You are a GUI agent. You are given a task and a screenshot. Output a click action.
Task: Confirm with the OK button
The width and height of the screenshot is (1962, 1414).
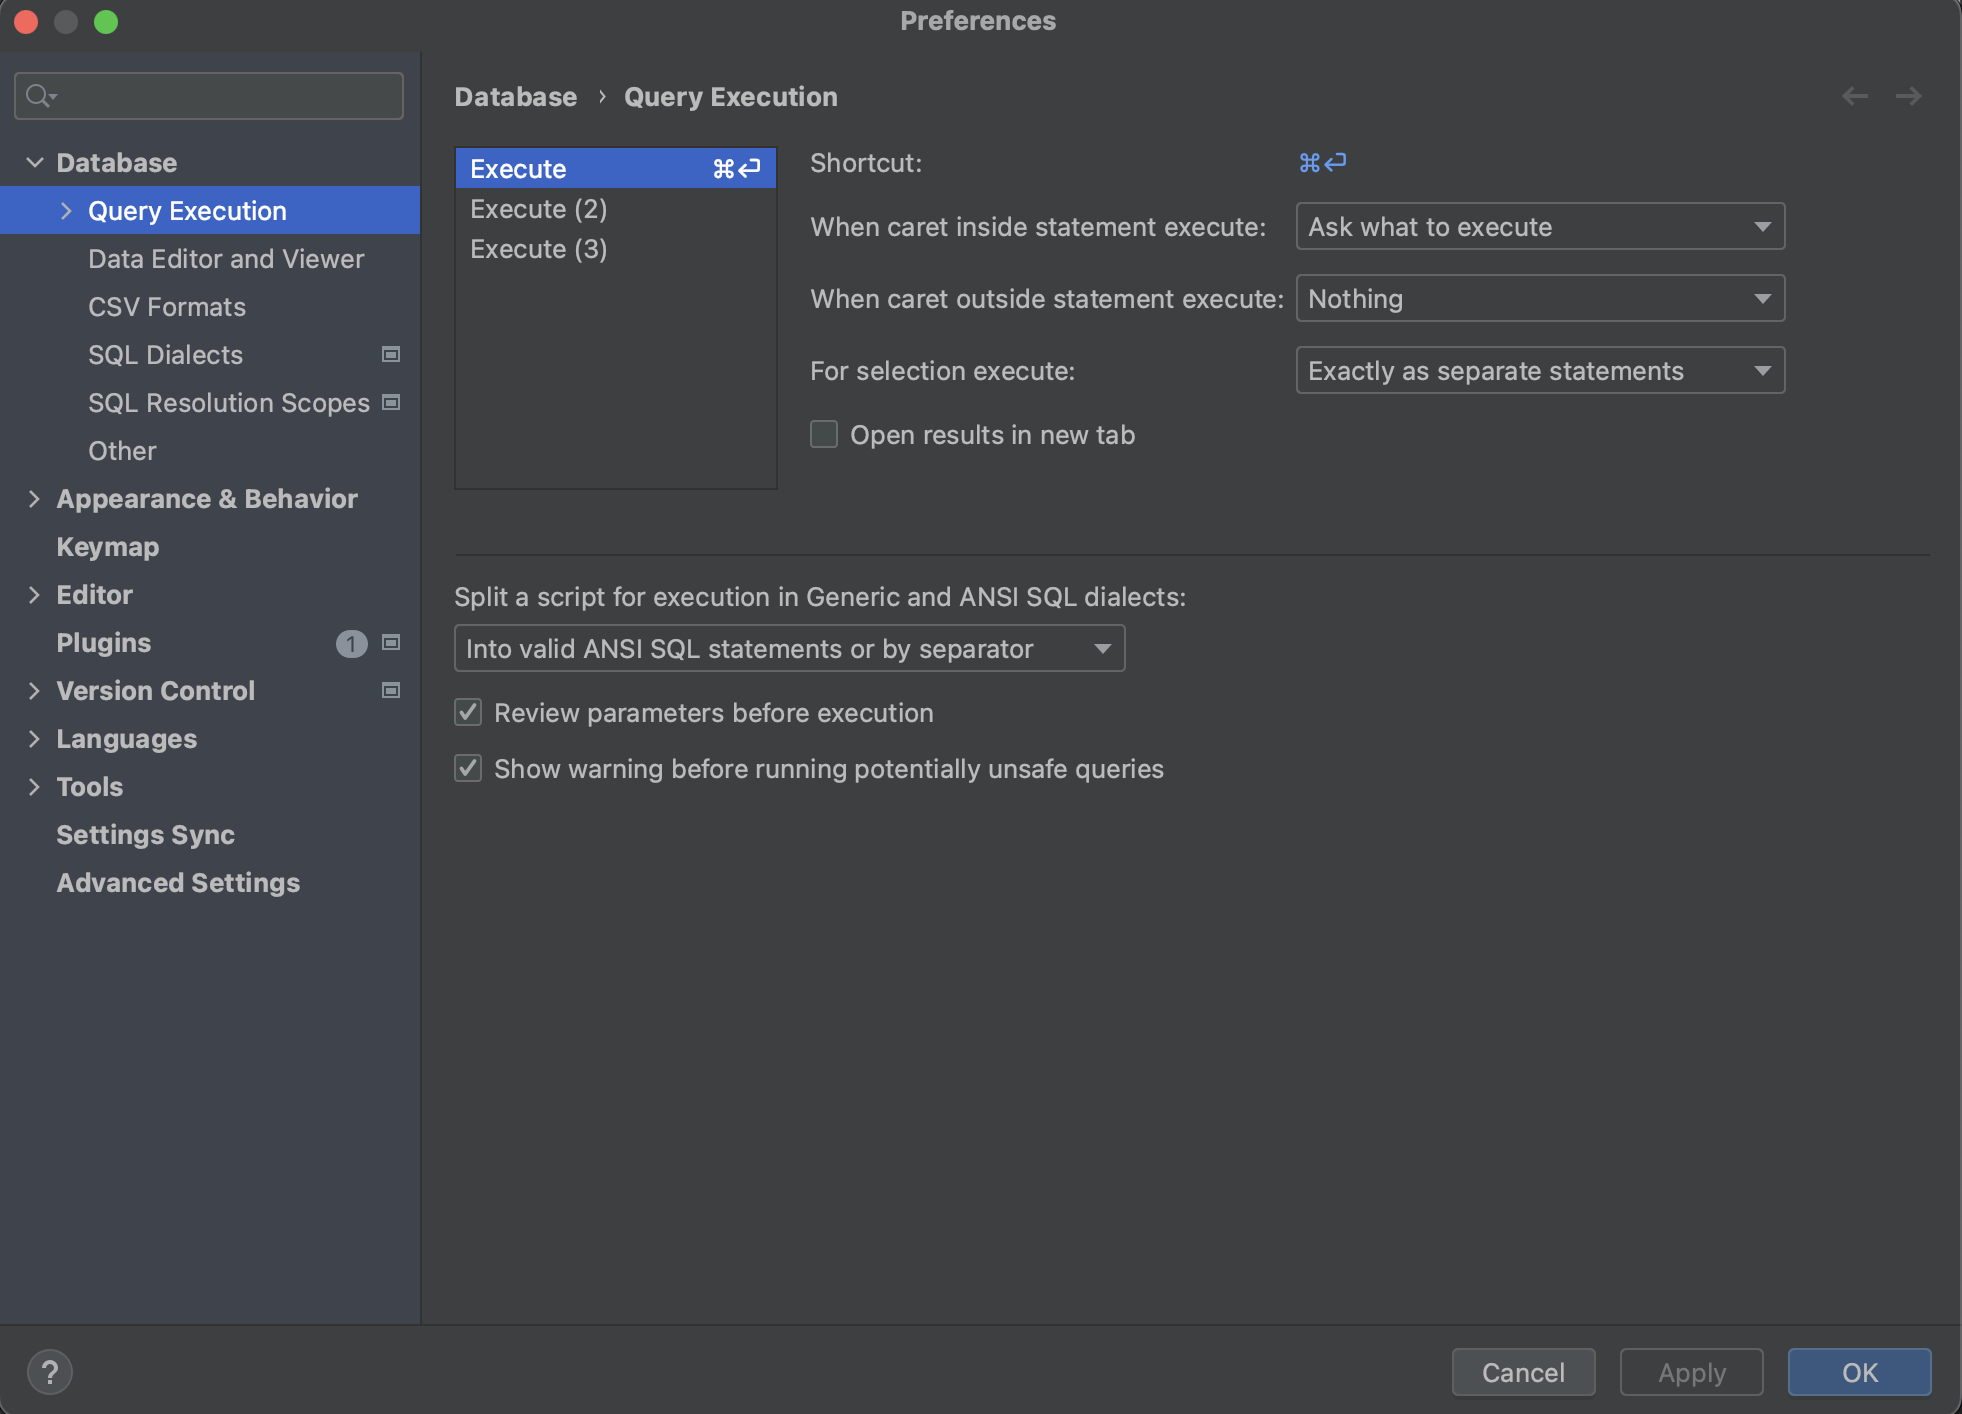tap(1859, 1372)
